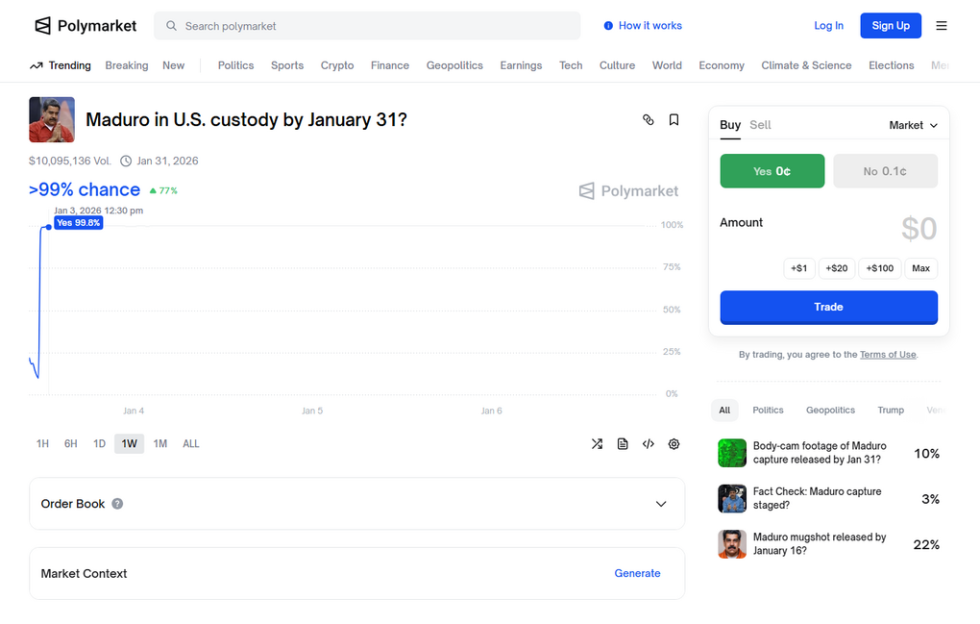Filter related markets by Geopolitics tag

(x=830, y=410)
